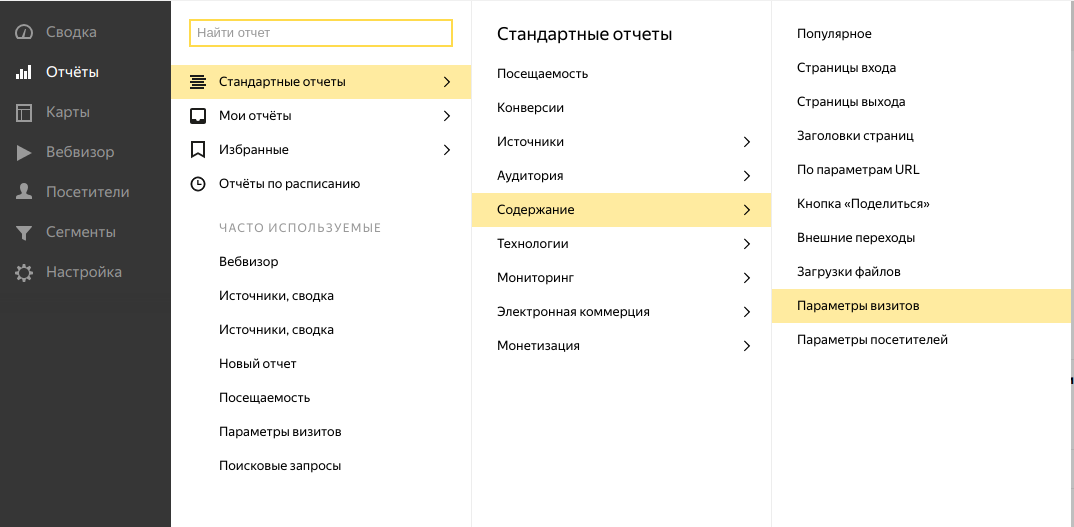1074x527 pixels.
Task: Expand the Мои отчёты submenu arrow
Action: (x=446, y=116)
